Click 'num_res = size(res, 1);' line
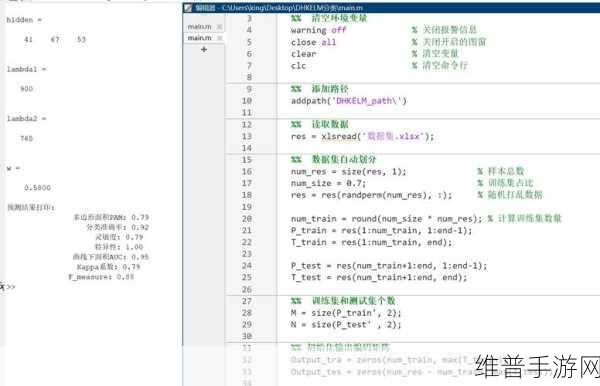600x386 pixels. pos(349,172)
